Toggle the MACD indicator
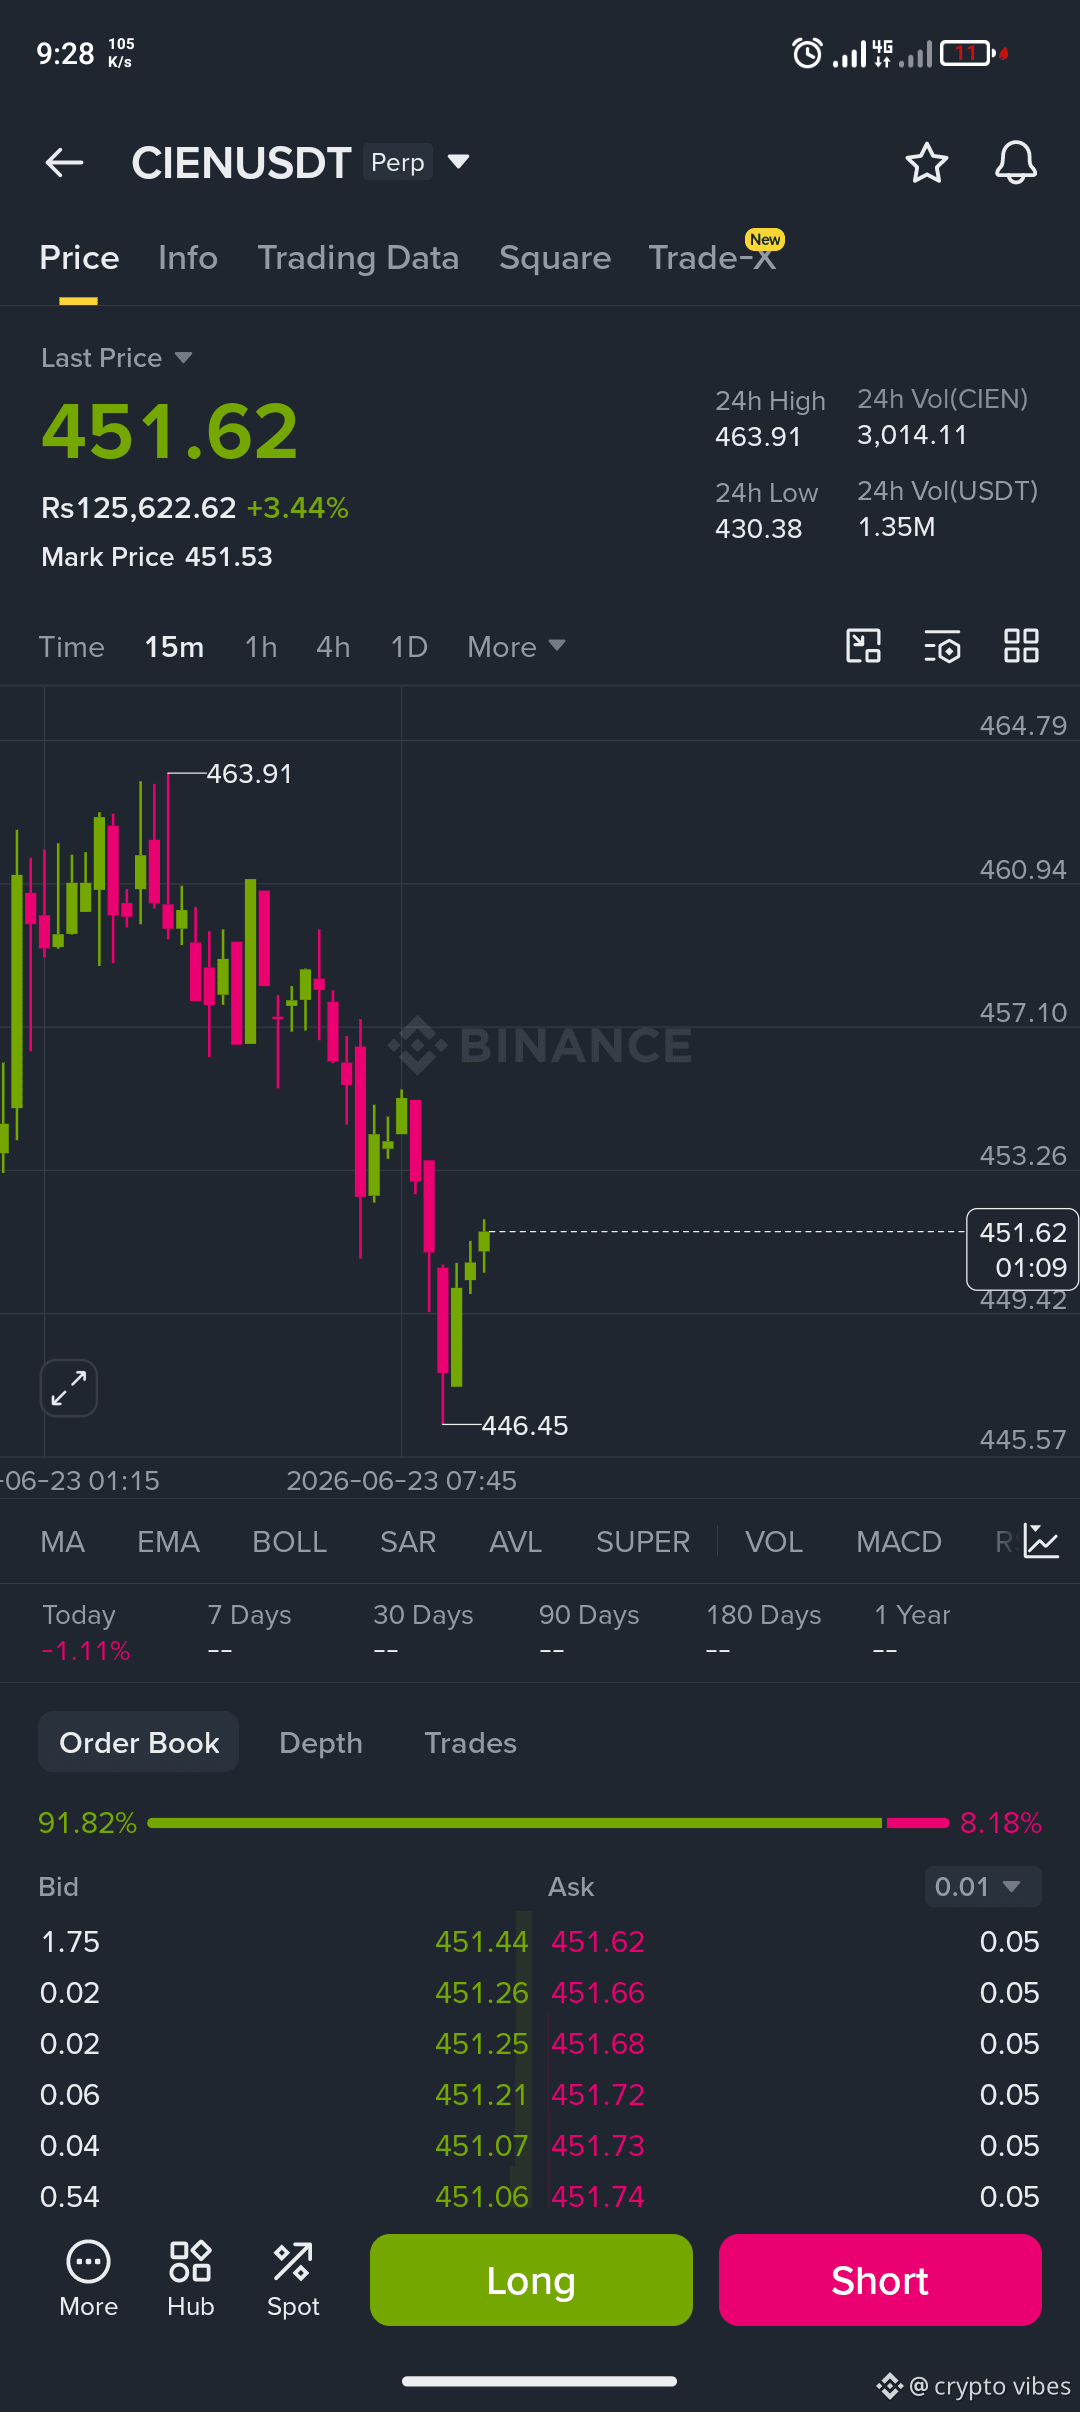The image size is (1080, 2412). [x=899, y=1542]
